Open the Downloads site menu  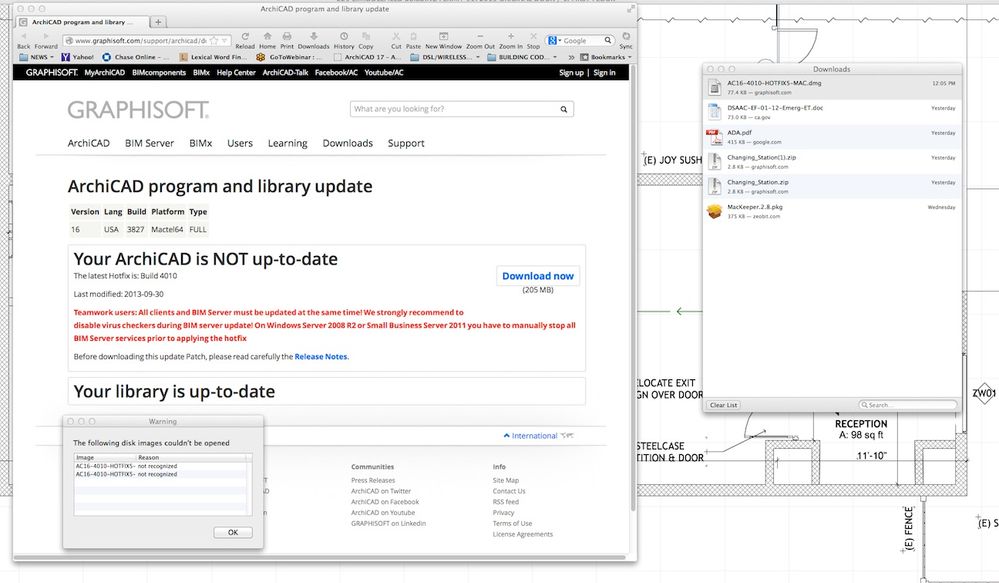click(347, 143)
